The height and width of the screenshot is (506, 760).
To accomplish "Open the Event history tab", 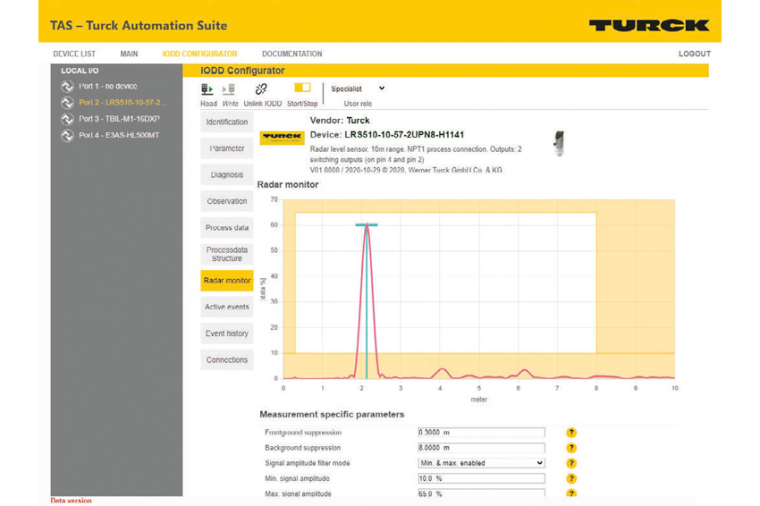I will pyautogui.click(x=227, y=333).
